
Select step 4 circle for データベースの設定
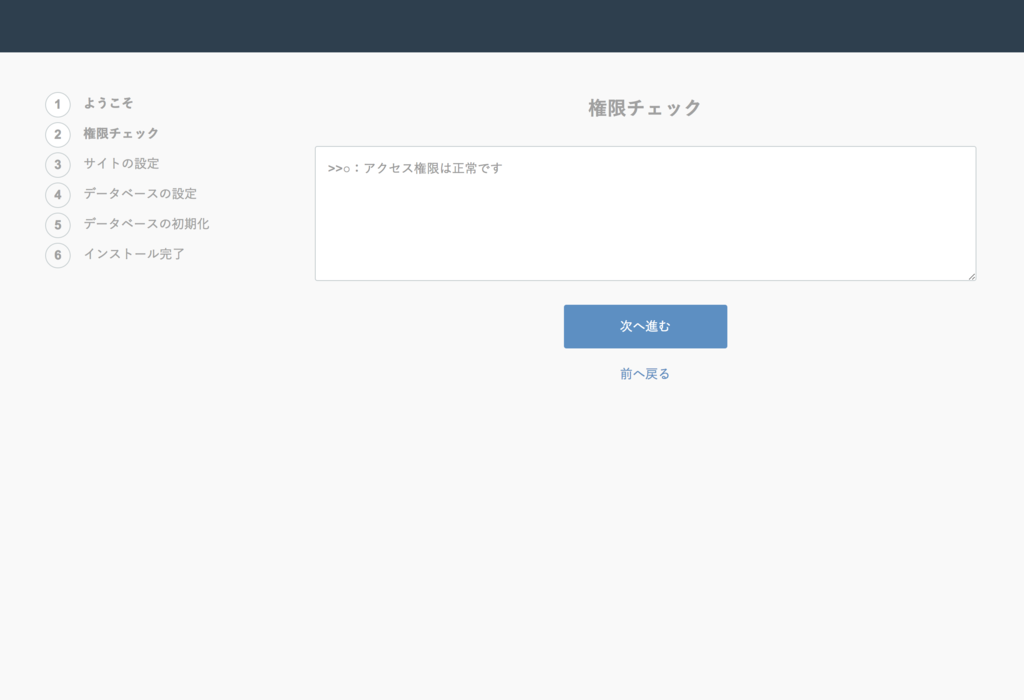pyautogui.click(x=58, y=195)
